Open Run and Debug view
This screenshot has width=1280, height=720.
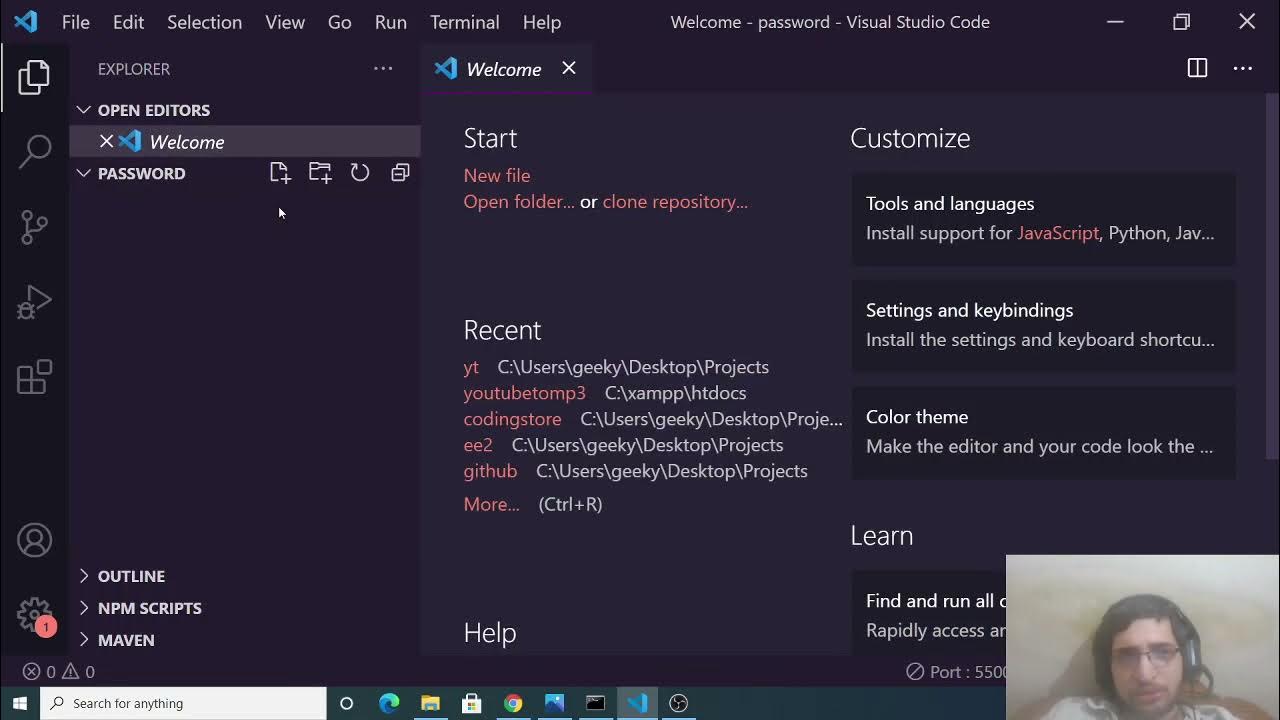[34, 302]
